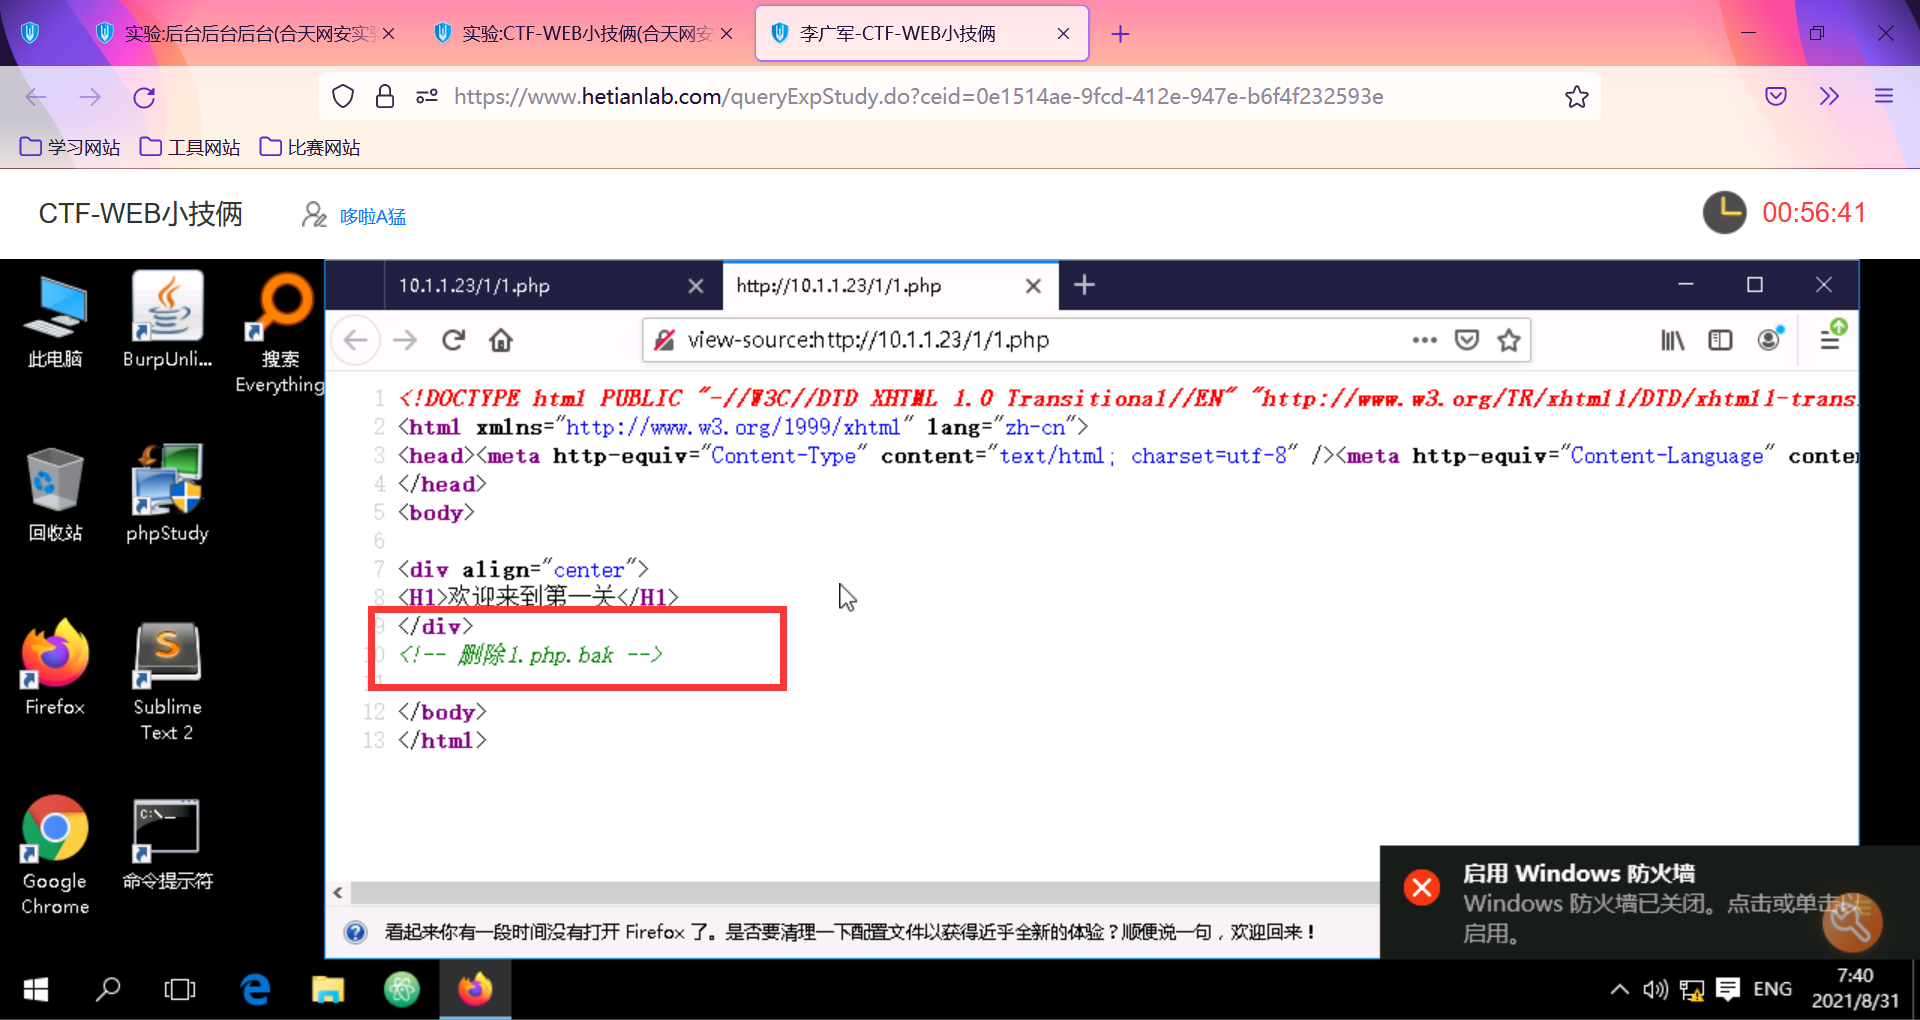Click the hetianlab URL address bar
The height and width of the screenshot is (1020, 1920).
point(960,96)
